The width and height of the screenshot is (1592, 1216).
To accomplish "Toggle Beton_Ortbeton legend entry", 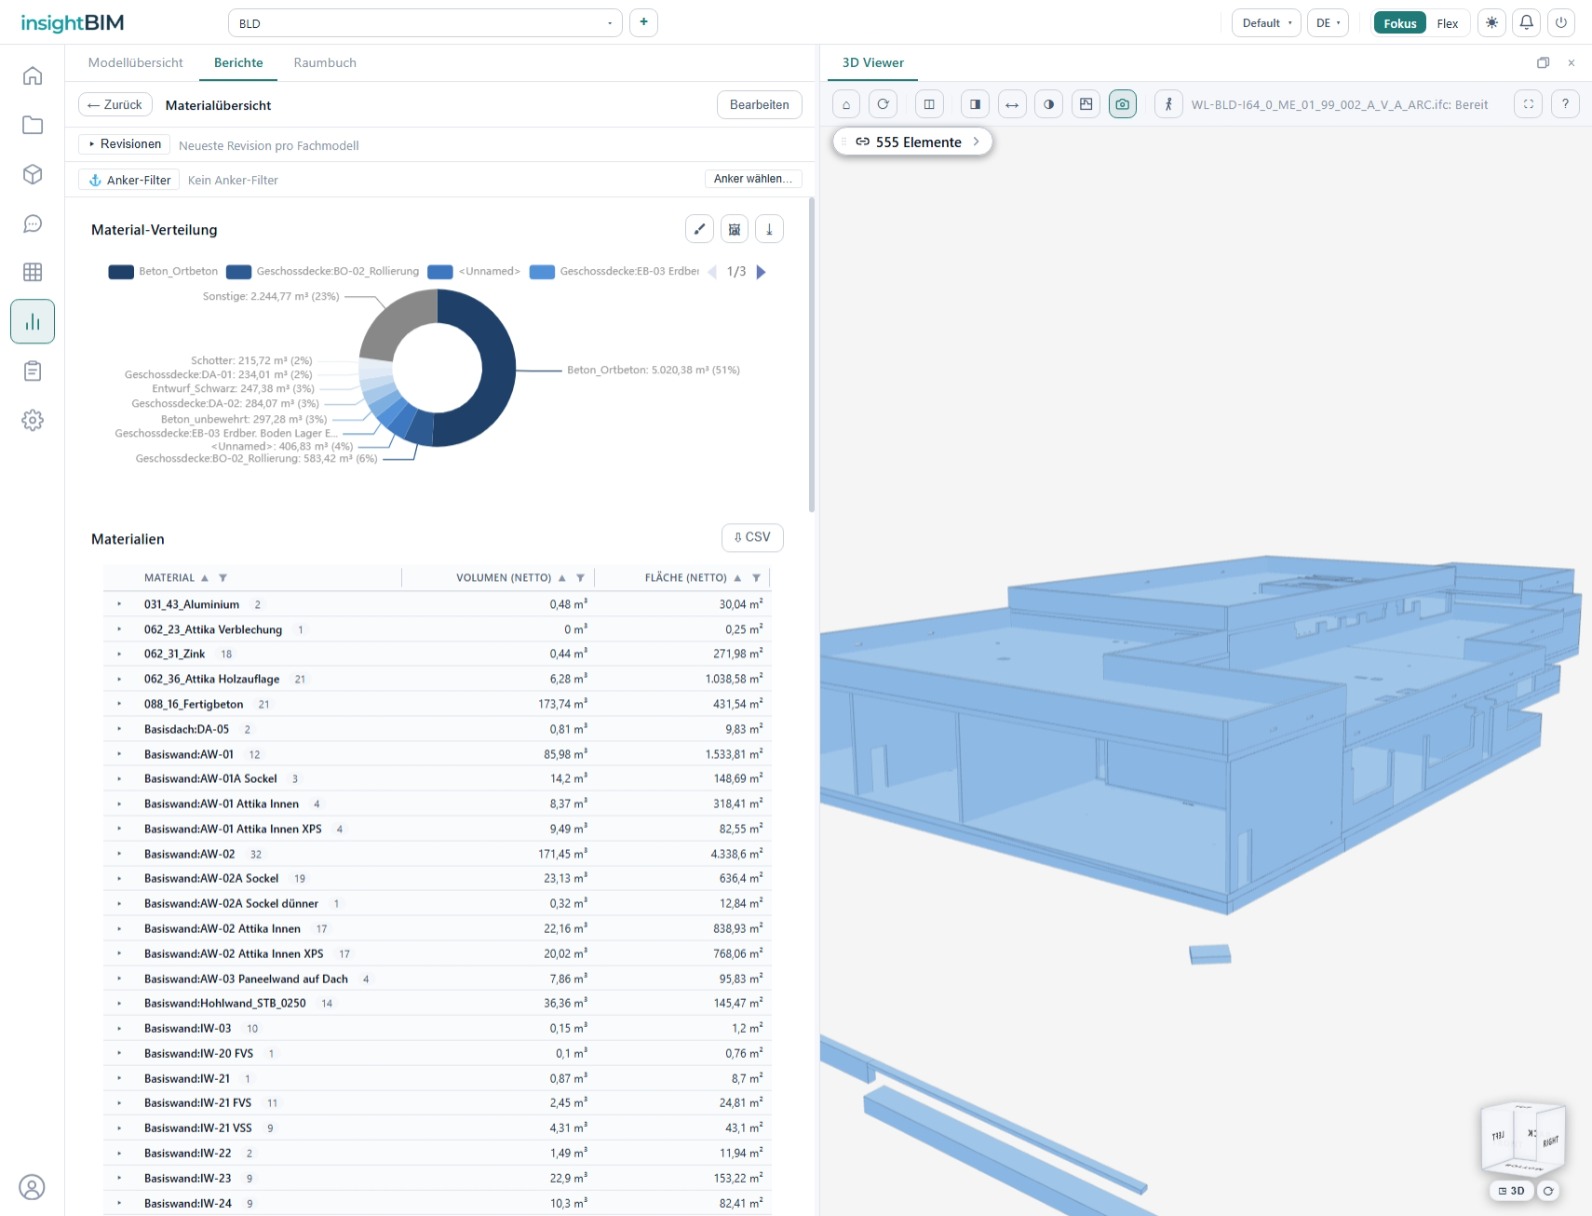I will [163, 272].
